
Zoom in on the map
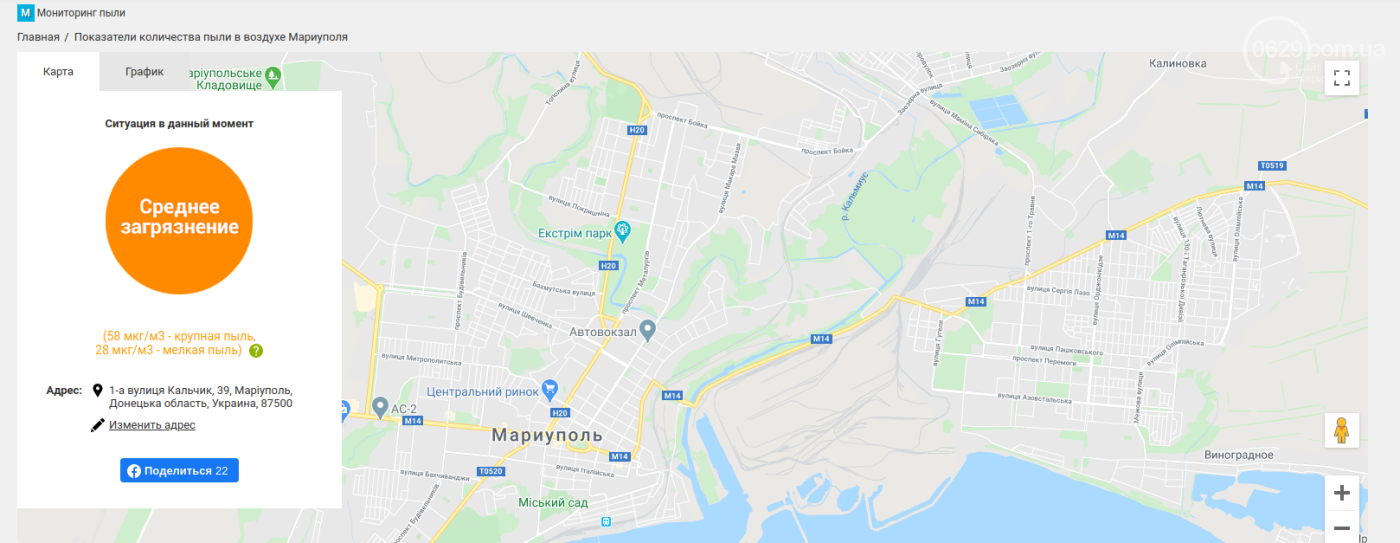(x=1342, y=493)
